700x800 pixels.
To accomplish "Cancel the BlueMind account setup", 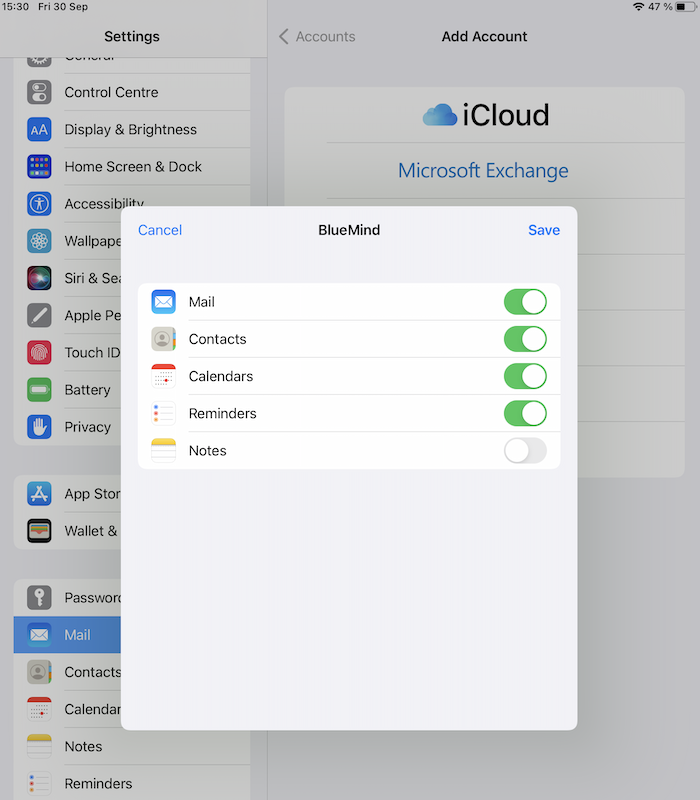I will click(x=160, y=230).
